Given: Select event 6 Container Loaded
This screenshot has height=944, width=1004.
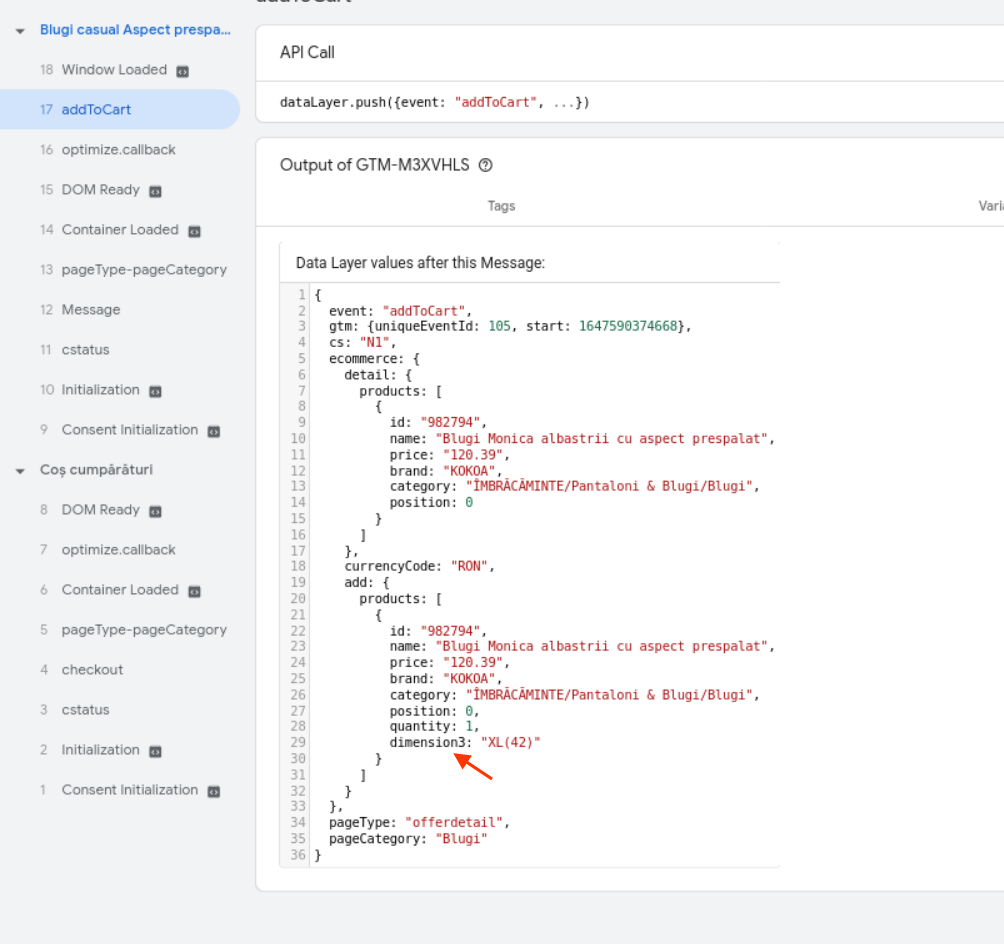Looking at the screenshot, I should [120, 589].
